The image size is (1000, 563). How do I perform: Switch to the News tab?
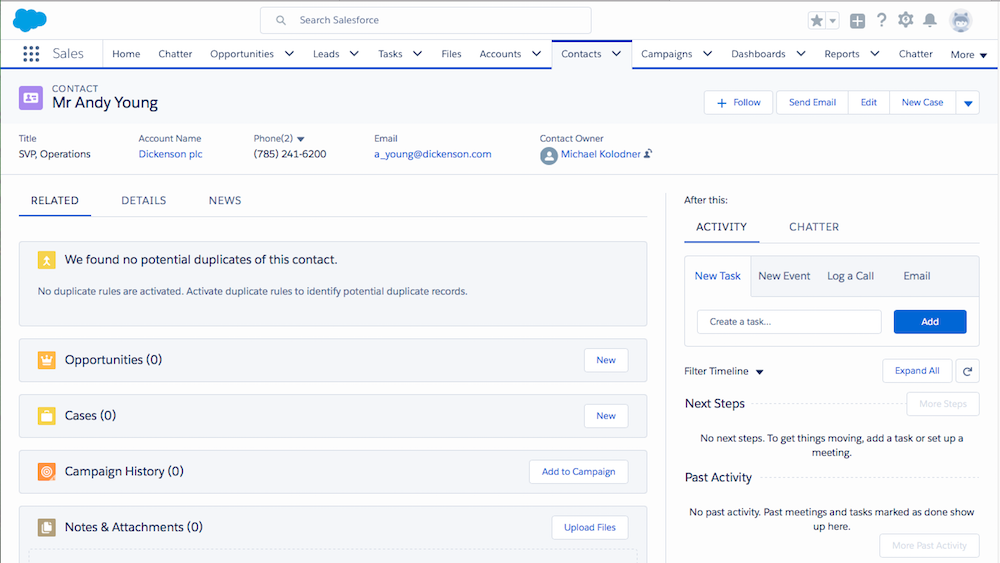pos(225,200)
